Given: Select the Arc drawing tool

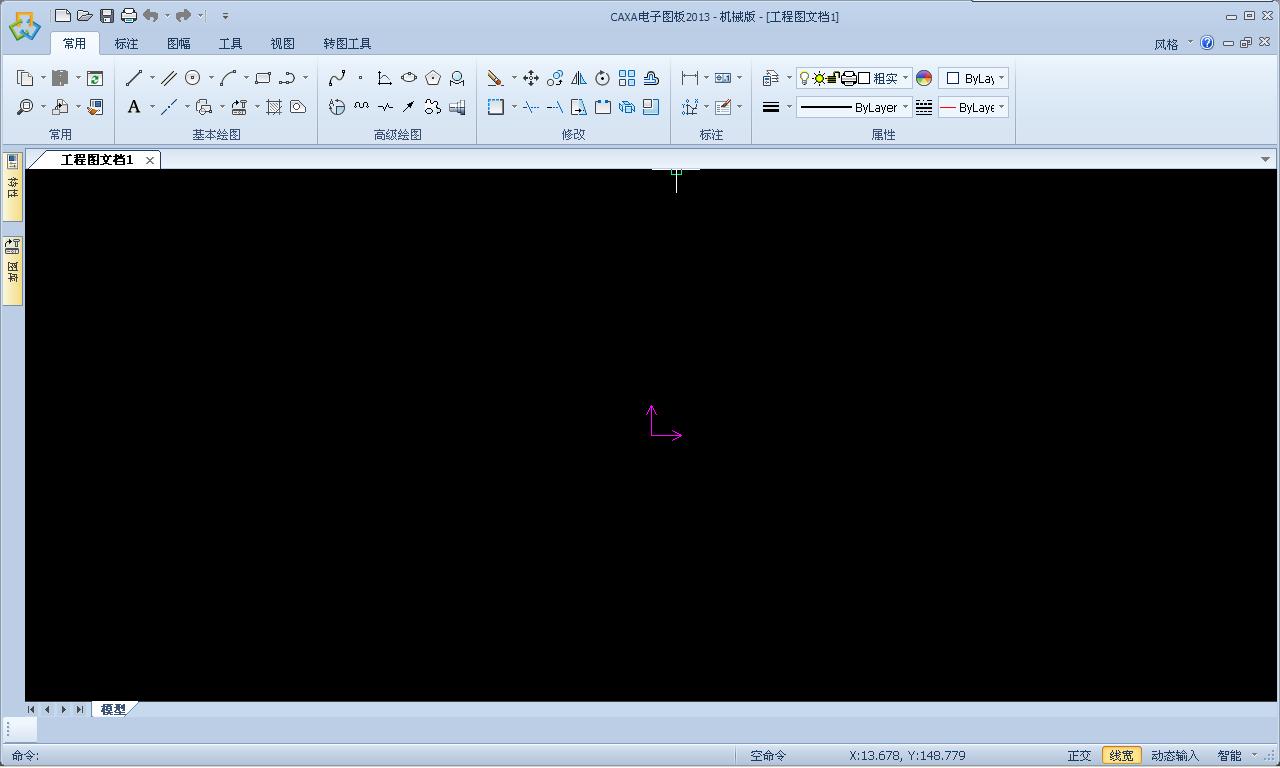Looking at the screenshot, I should click(x=229, y=78).
